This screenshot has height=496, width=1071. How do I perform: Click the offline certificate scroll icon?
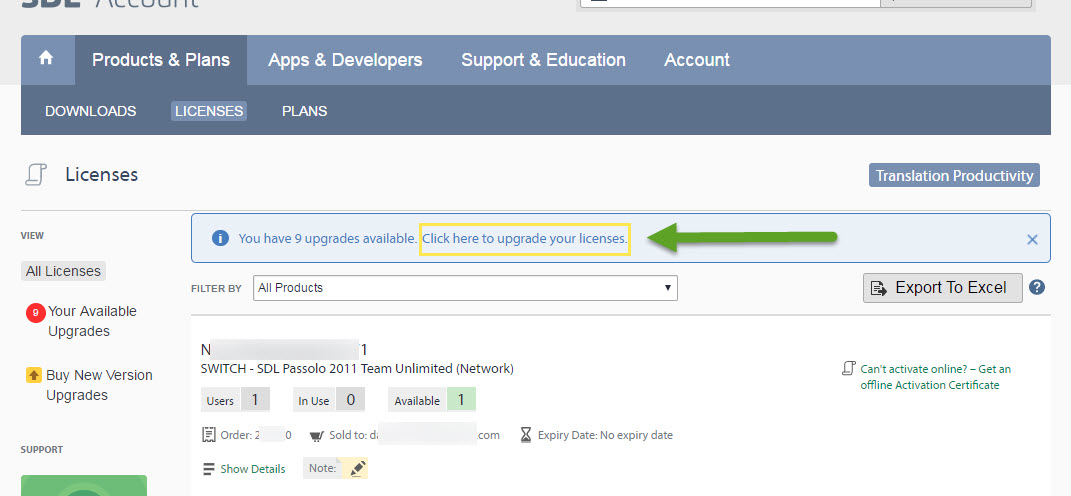tap(848, 369)
